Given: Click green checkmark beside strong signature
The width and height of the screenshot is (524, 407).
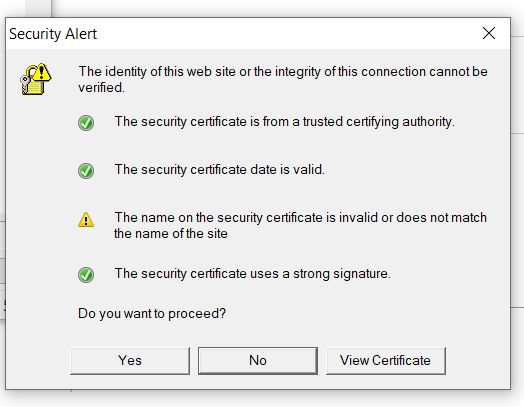Looking at the screenshot, I should pyautogui.click(x=86, y=275).
